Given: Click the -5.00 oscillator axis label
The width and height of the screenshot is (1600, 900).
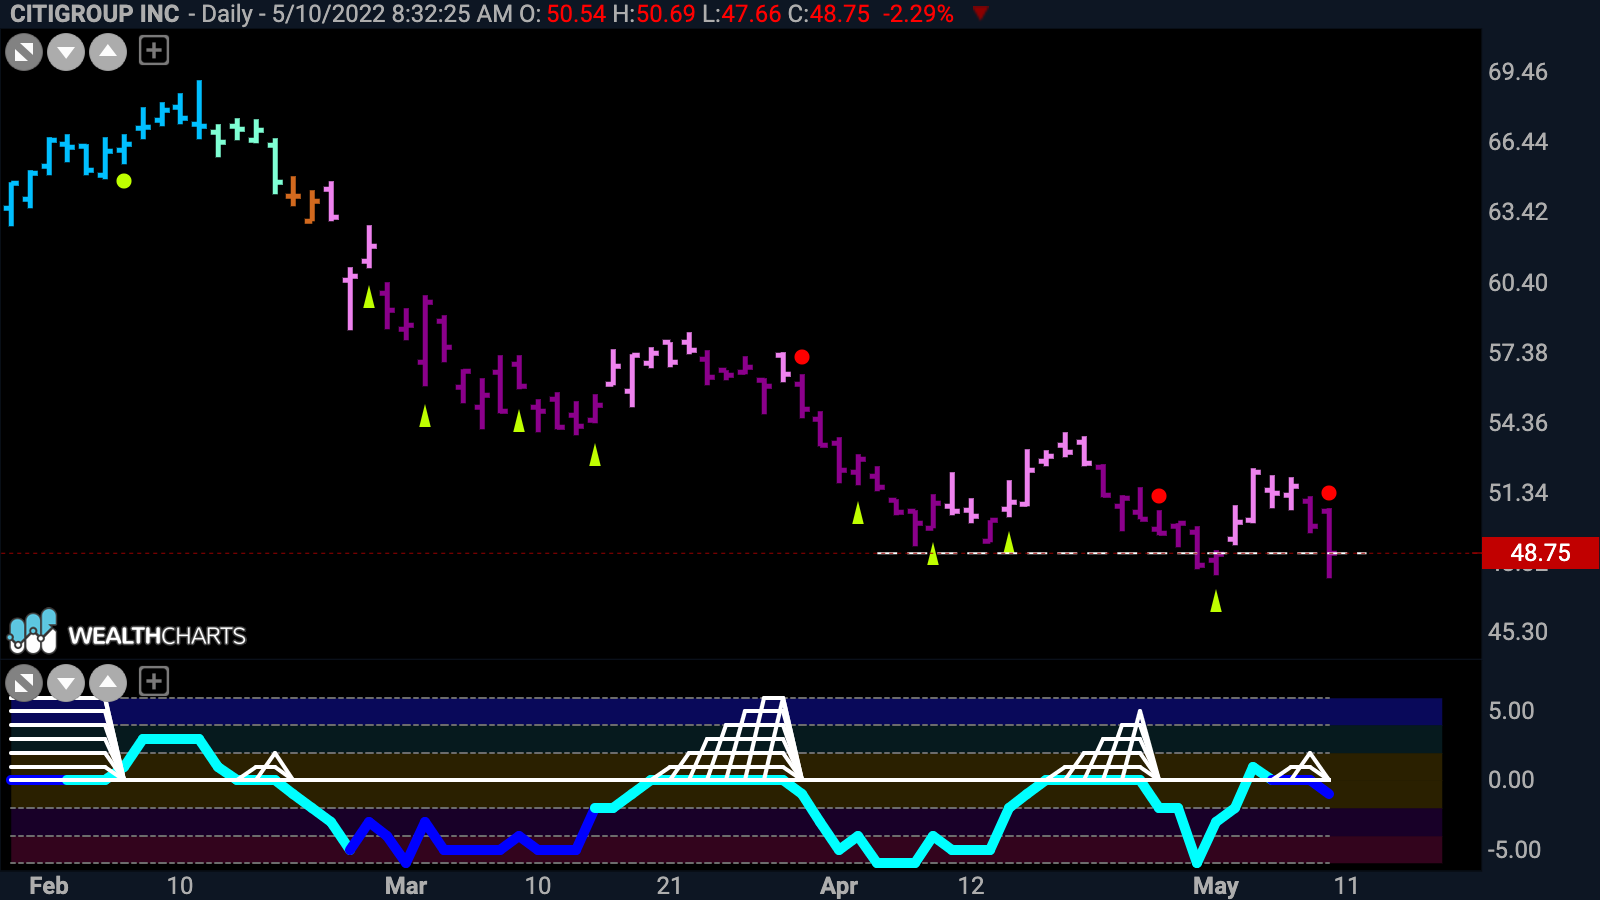Looking at the screenshot, I should (1514, 850).
